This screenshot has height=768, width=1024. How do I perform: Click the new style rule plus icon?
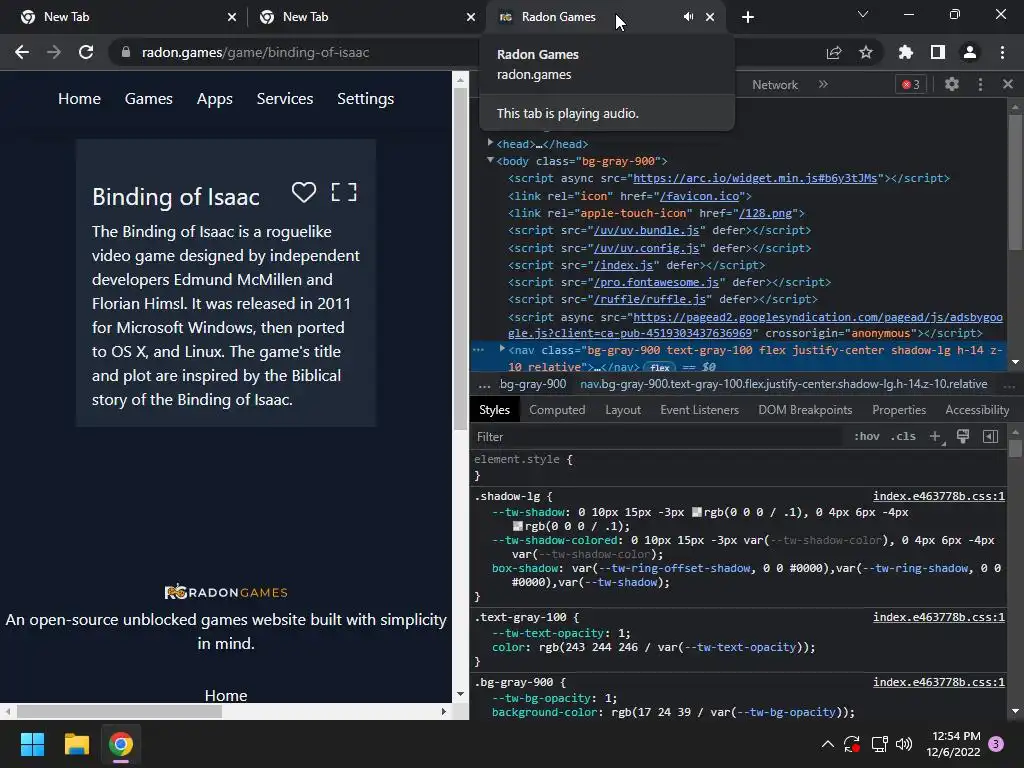[935, 436]
